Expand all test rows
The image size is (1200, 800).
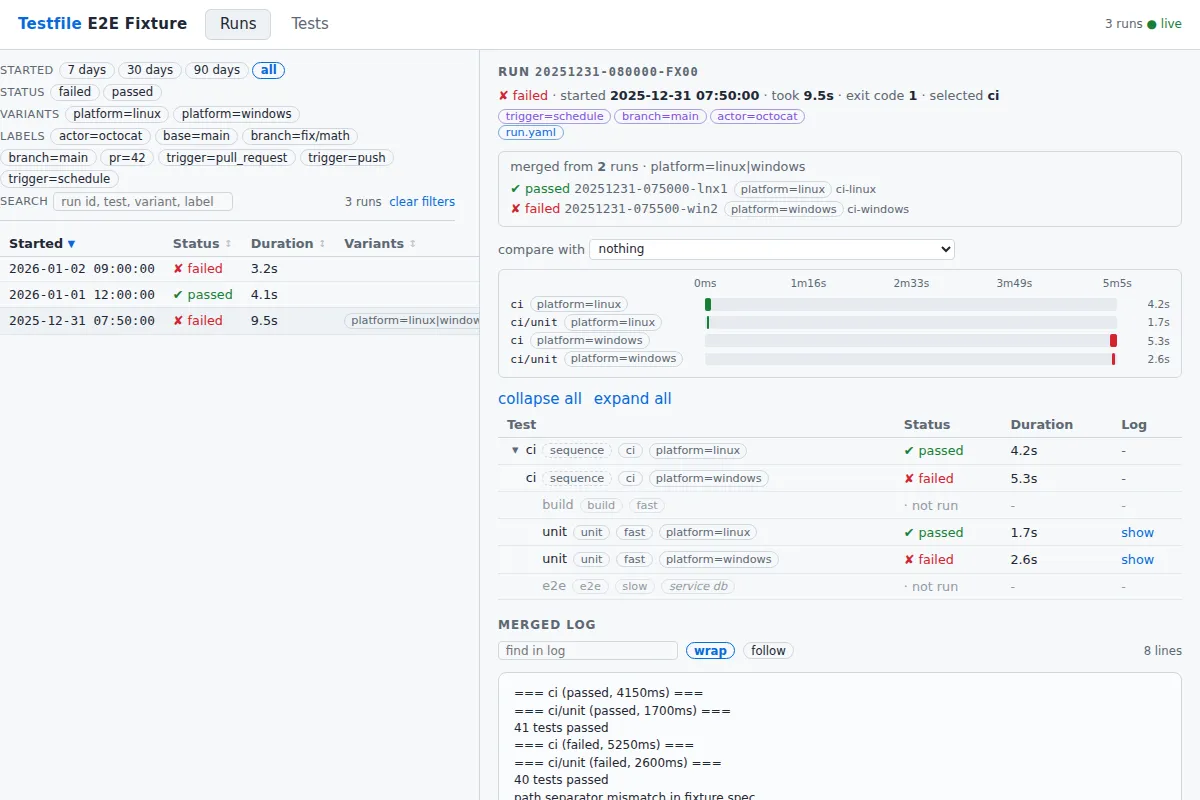tap(633, 398)
